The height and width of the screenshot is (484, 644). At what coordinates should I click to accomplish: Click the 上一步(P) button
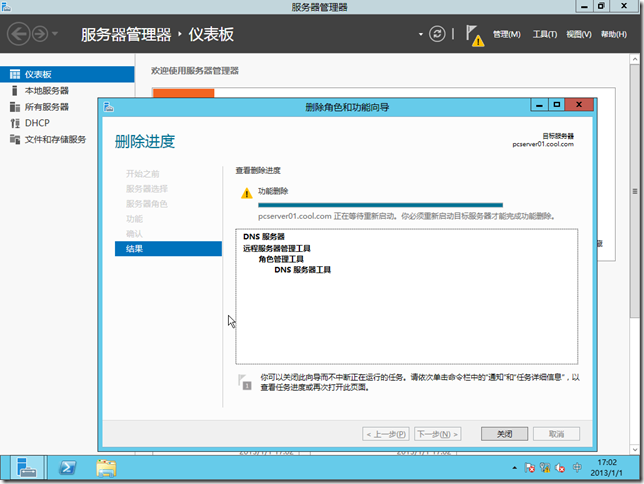pos(386,434)
